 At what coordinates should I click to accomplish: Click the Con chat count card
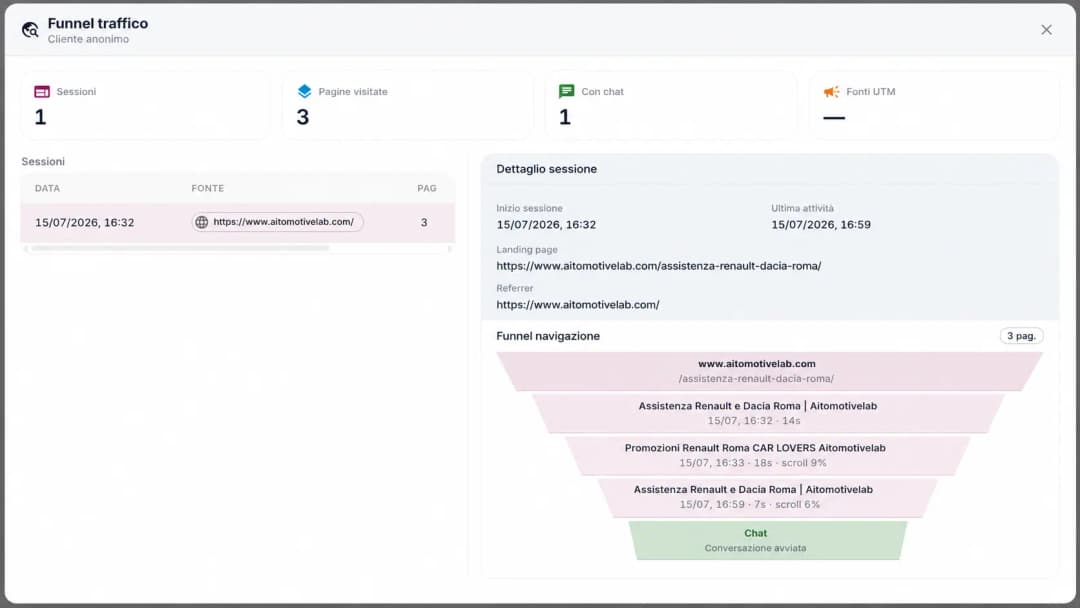tap(671, 105)
